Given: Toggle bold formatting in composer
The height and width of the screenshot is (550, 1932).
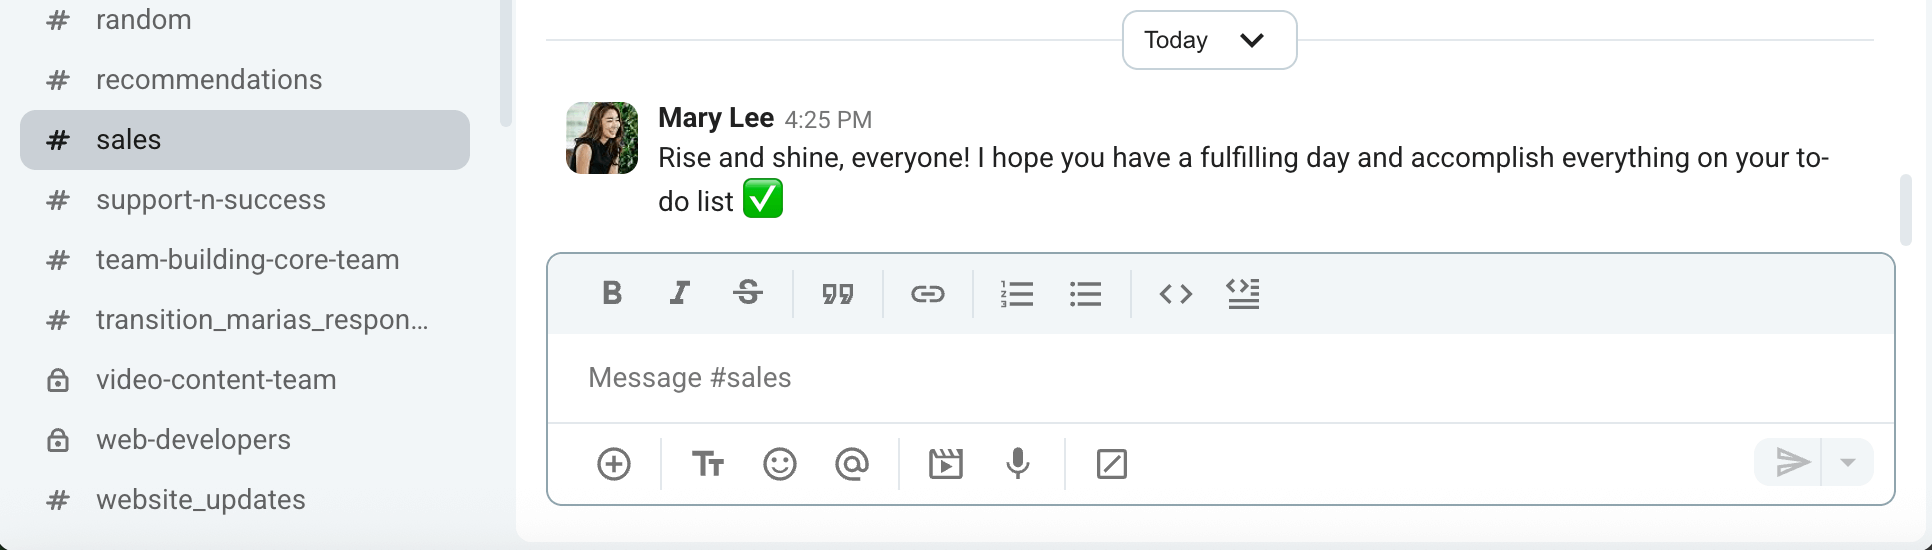Looking at the screenshot, I should click(612, 293).
